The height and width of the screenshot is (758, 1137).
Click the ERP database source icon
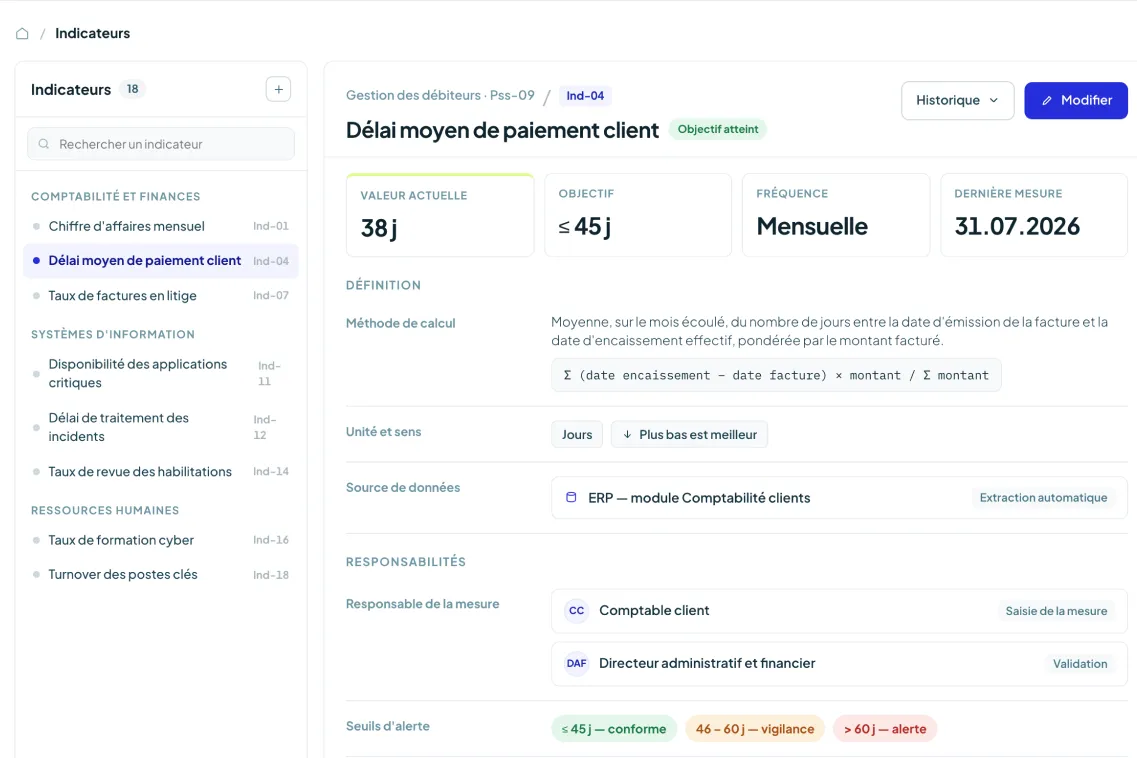pyautogui.click(x=571, y=498)
